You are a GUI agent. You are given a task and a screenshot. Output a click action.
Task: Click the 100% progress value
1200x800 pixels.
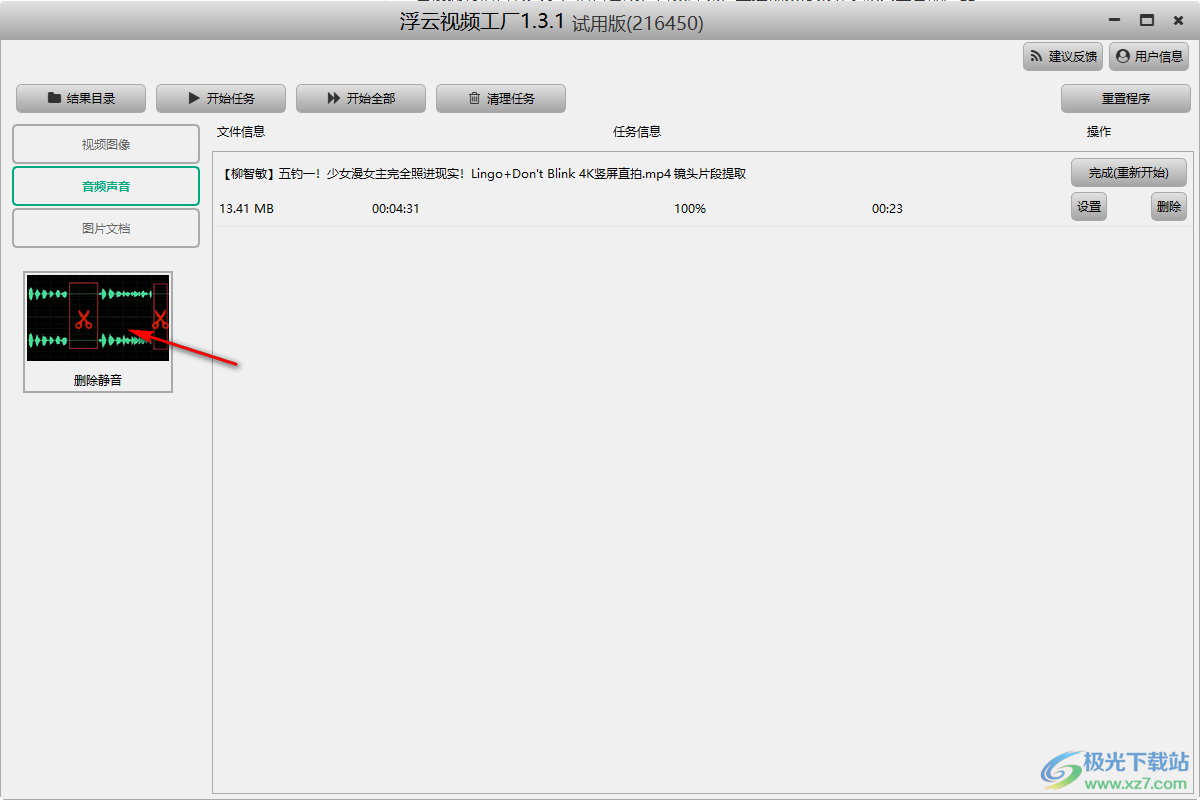click(x=690, y=209)
